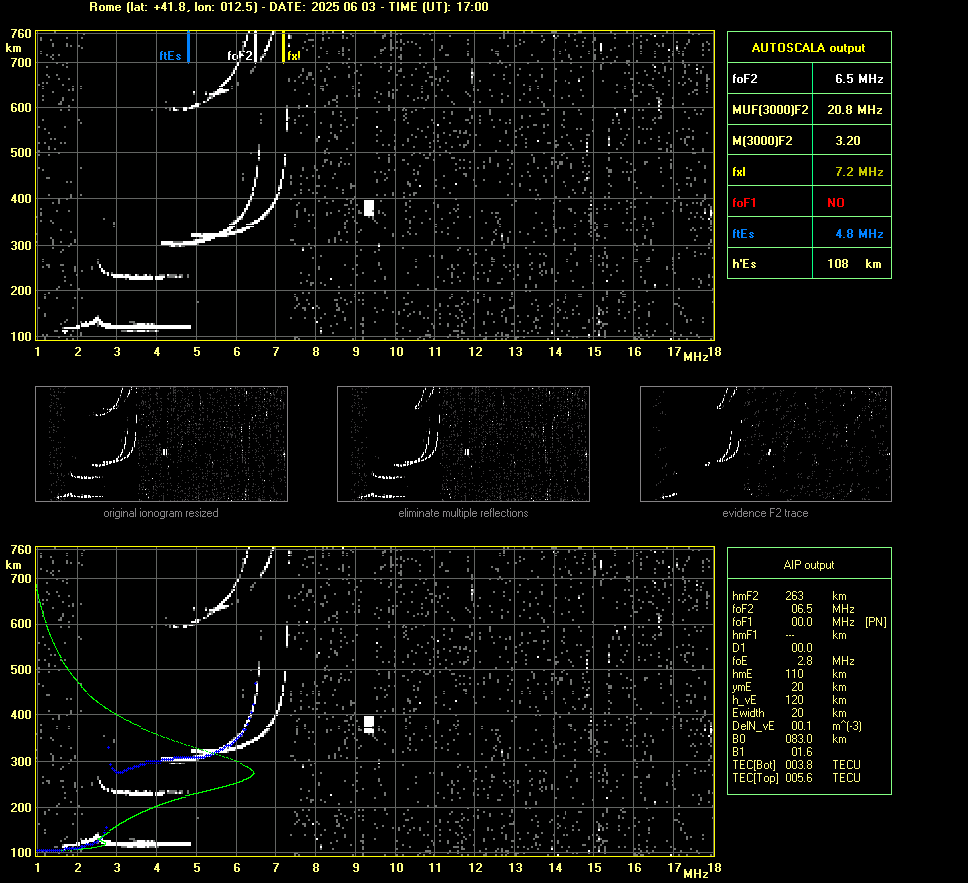Click the ionogram title header text
Screen dimensions: 968x883
click(x=289, y=7)
